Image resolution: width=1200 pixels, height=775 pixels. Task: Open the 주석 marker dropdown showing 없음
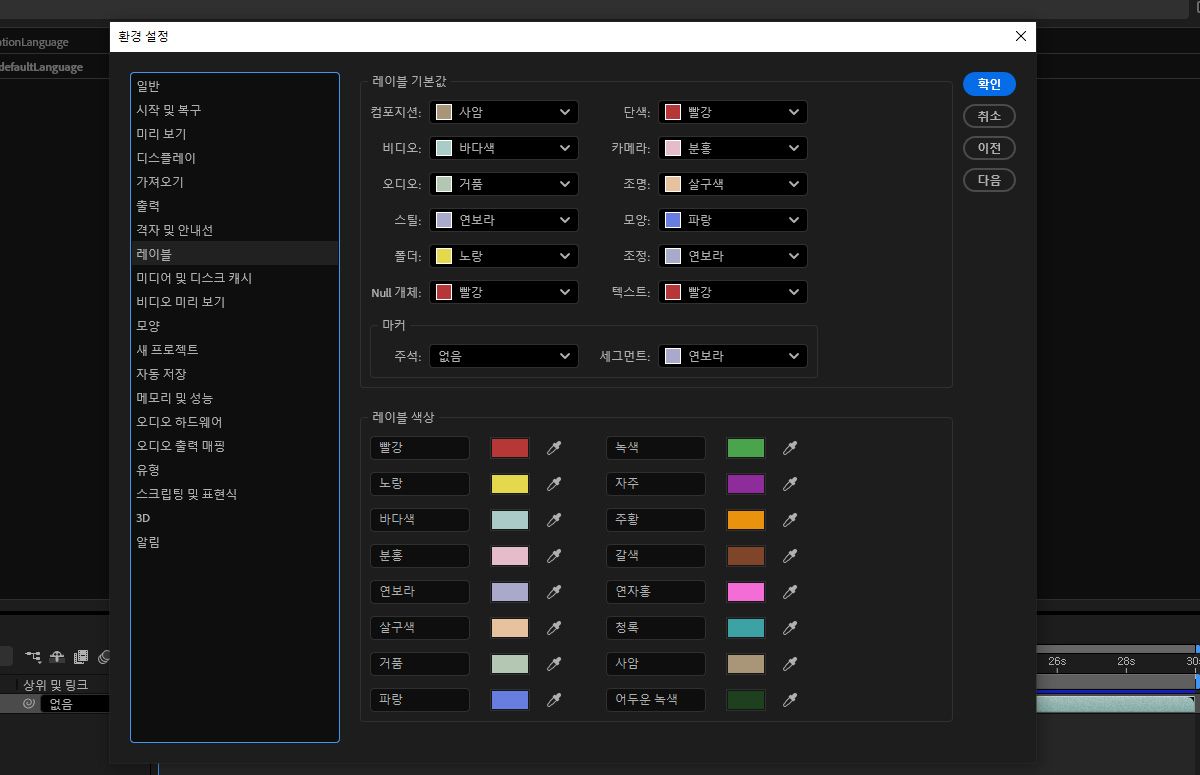(503, 355)
